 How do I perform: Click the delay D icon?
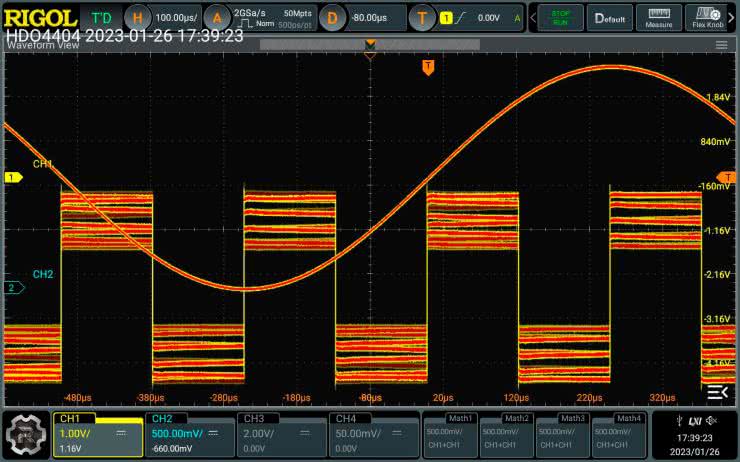(332, 18)
